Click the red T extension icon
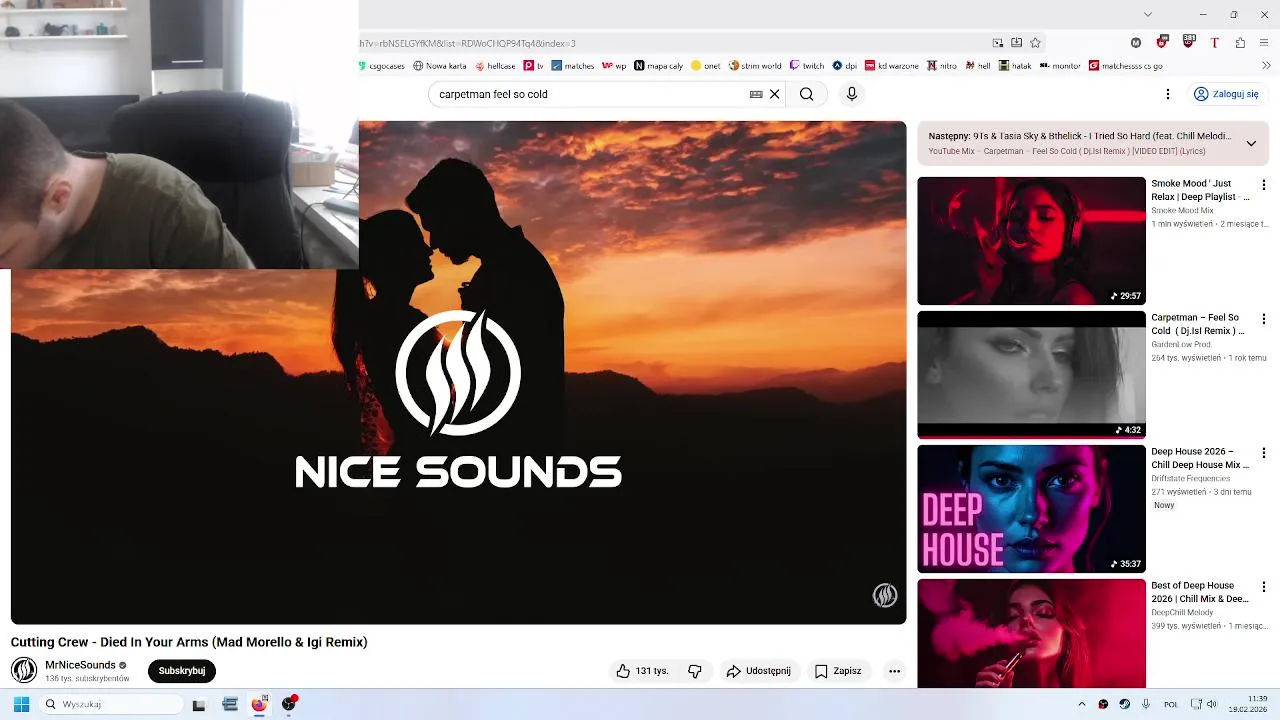The height and width of the screenshot is (720, 1280). [1215, 43]
